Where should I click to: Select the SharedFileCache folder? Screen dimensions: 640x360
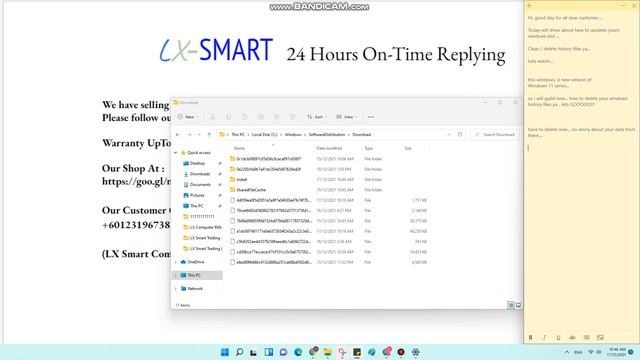[x=251, y=190]
